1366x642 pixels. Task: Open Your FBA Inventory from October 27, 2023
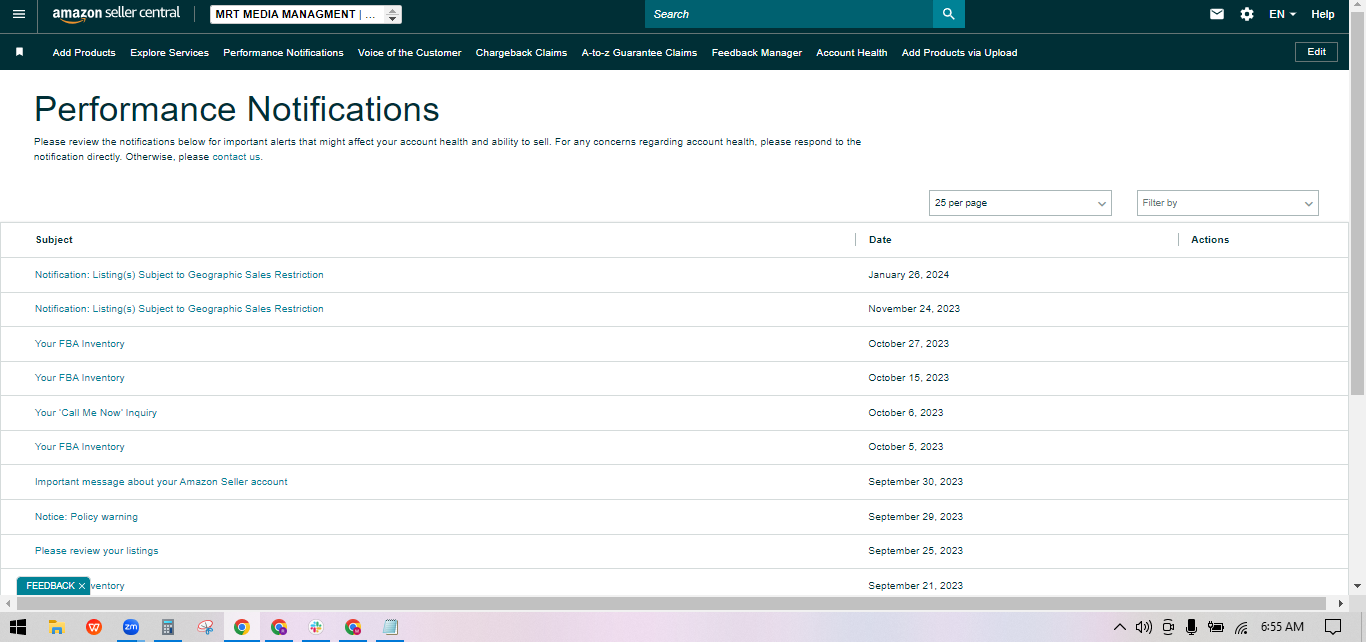click(80, 344)
